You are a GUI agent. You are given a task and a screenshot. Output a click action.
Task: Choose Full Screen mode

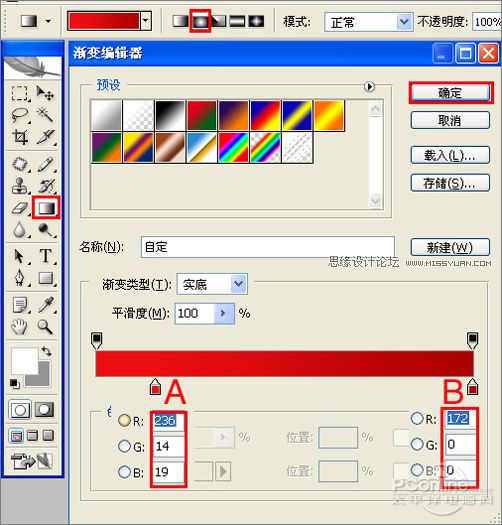click(48, 436)
